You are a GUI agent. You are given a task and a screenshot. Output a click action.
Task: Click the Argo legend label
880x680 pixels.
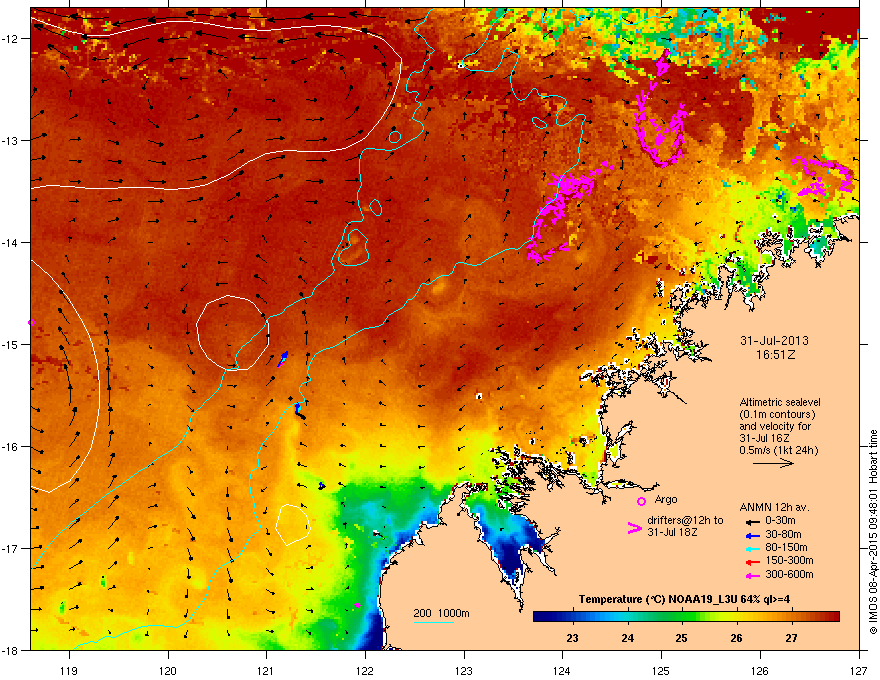click(666, 499)
